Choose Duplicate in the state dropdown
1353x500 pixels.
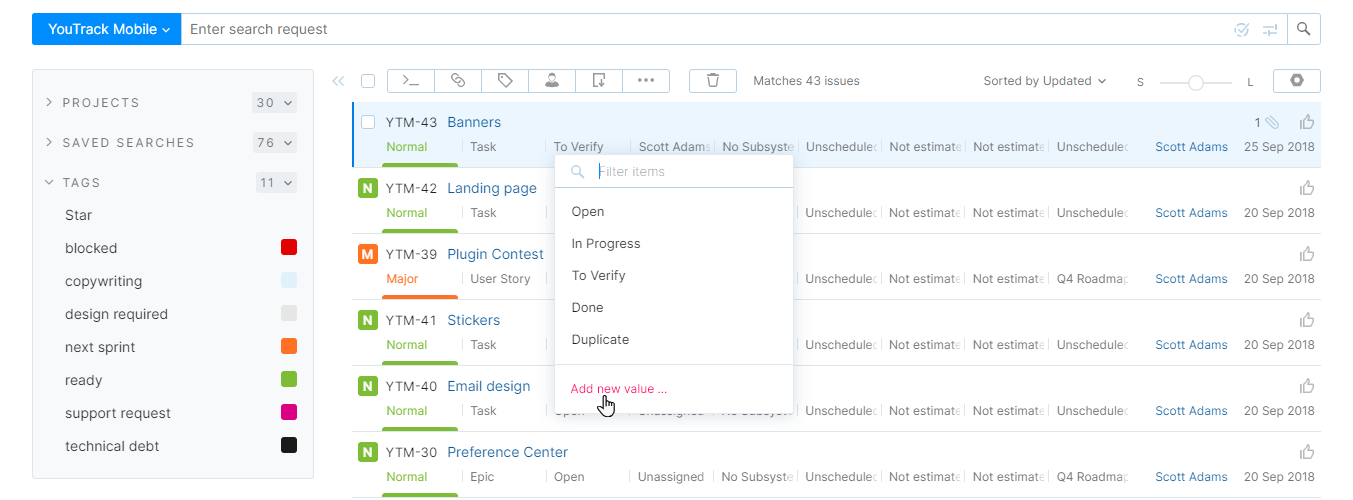tap(600, 340)
